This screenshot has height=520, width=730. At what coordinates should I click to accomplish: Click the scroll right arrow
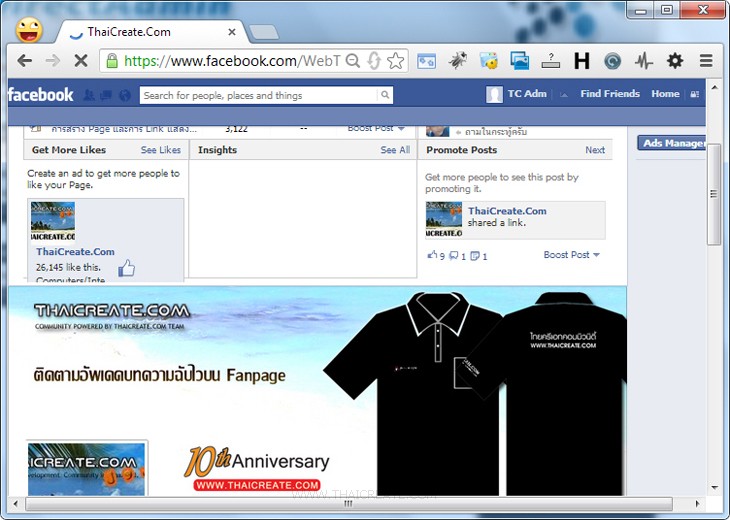(697, 503)
